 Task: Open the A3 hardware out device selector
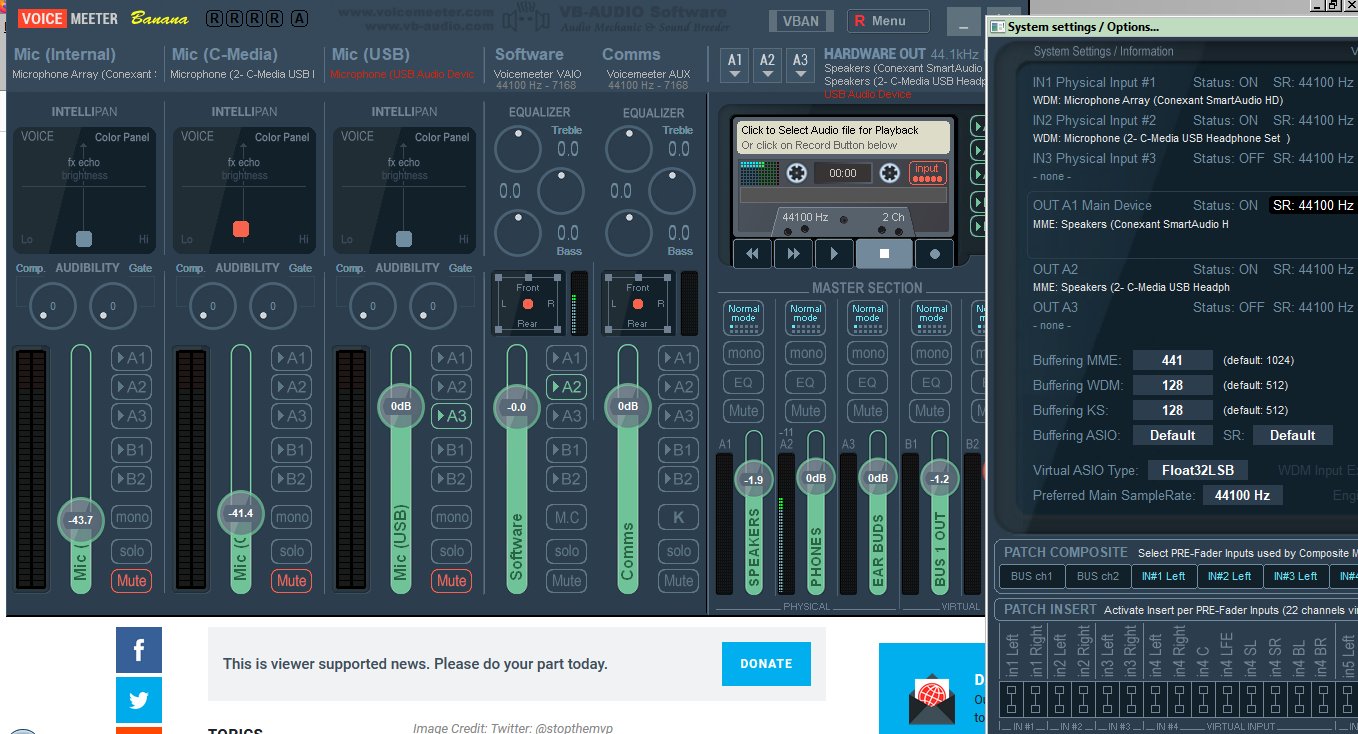tap(800, 64)
